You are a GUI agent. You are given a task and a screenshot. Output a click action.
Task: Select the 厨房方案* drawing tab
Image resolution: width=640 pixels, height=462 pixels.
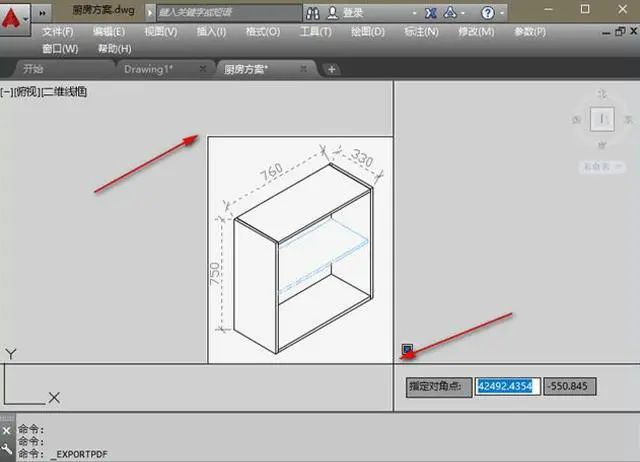(x=246, y=69)
